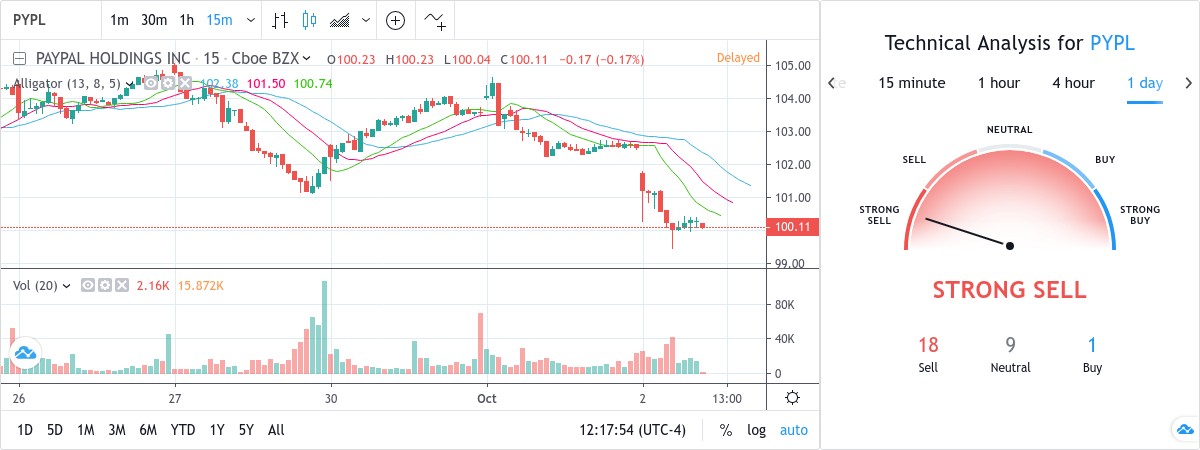Viewport: 1200px width, 450px height.
Task: Click the 15.872K volume MA value
Action: 200,286
